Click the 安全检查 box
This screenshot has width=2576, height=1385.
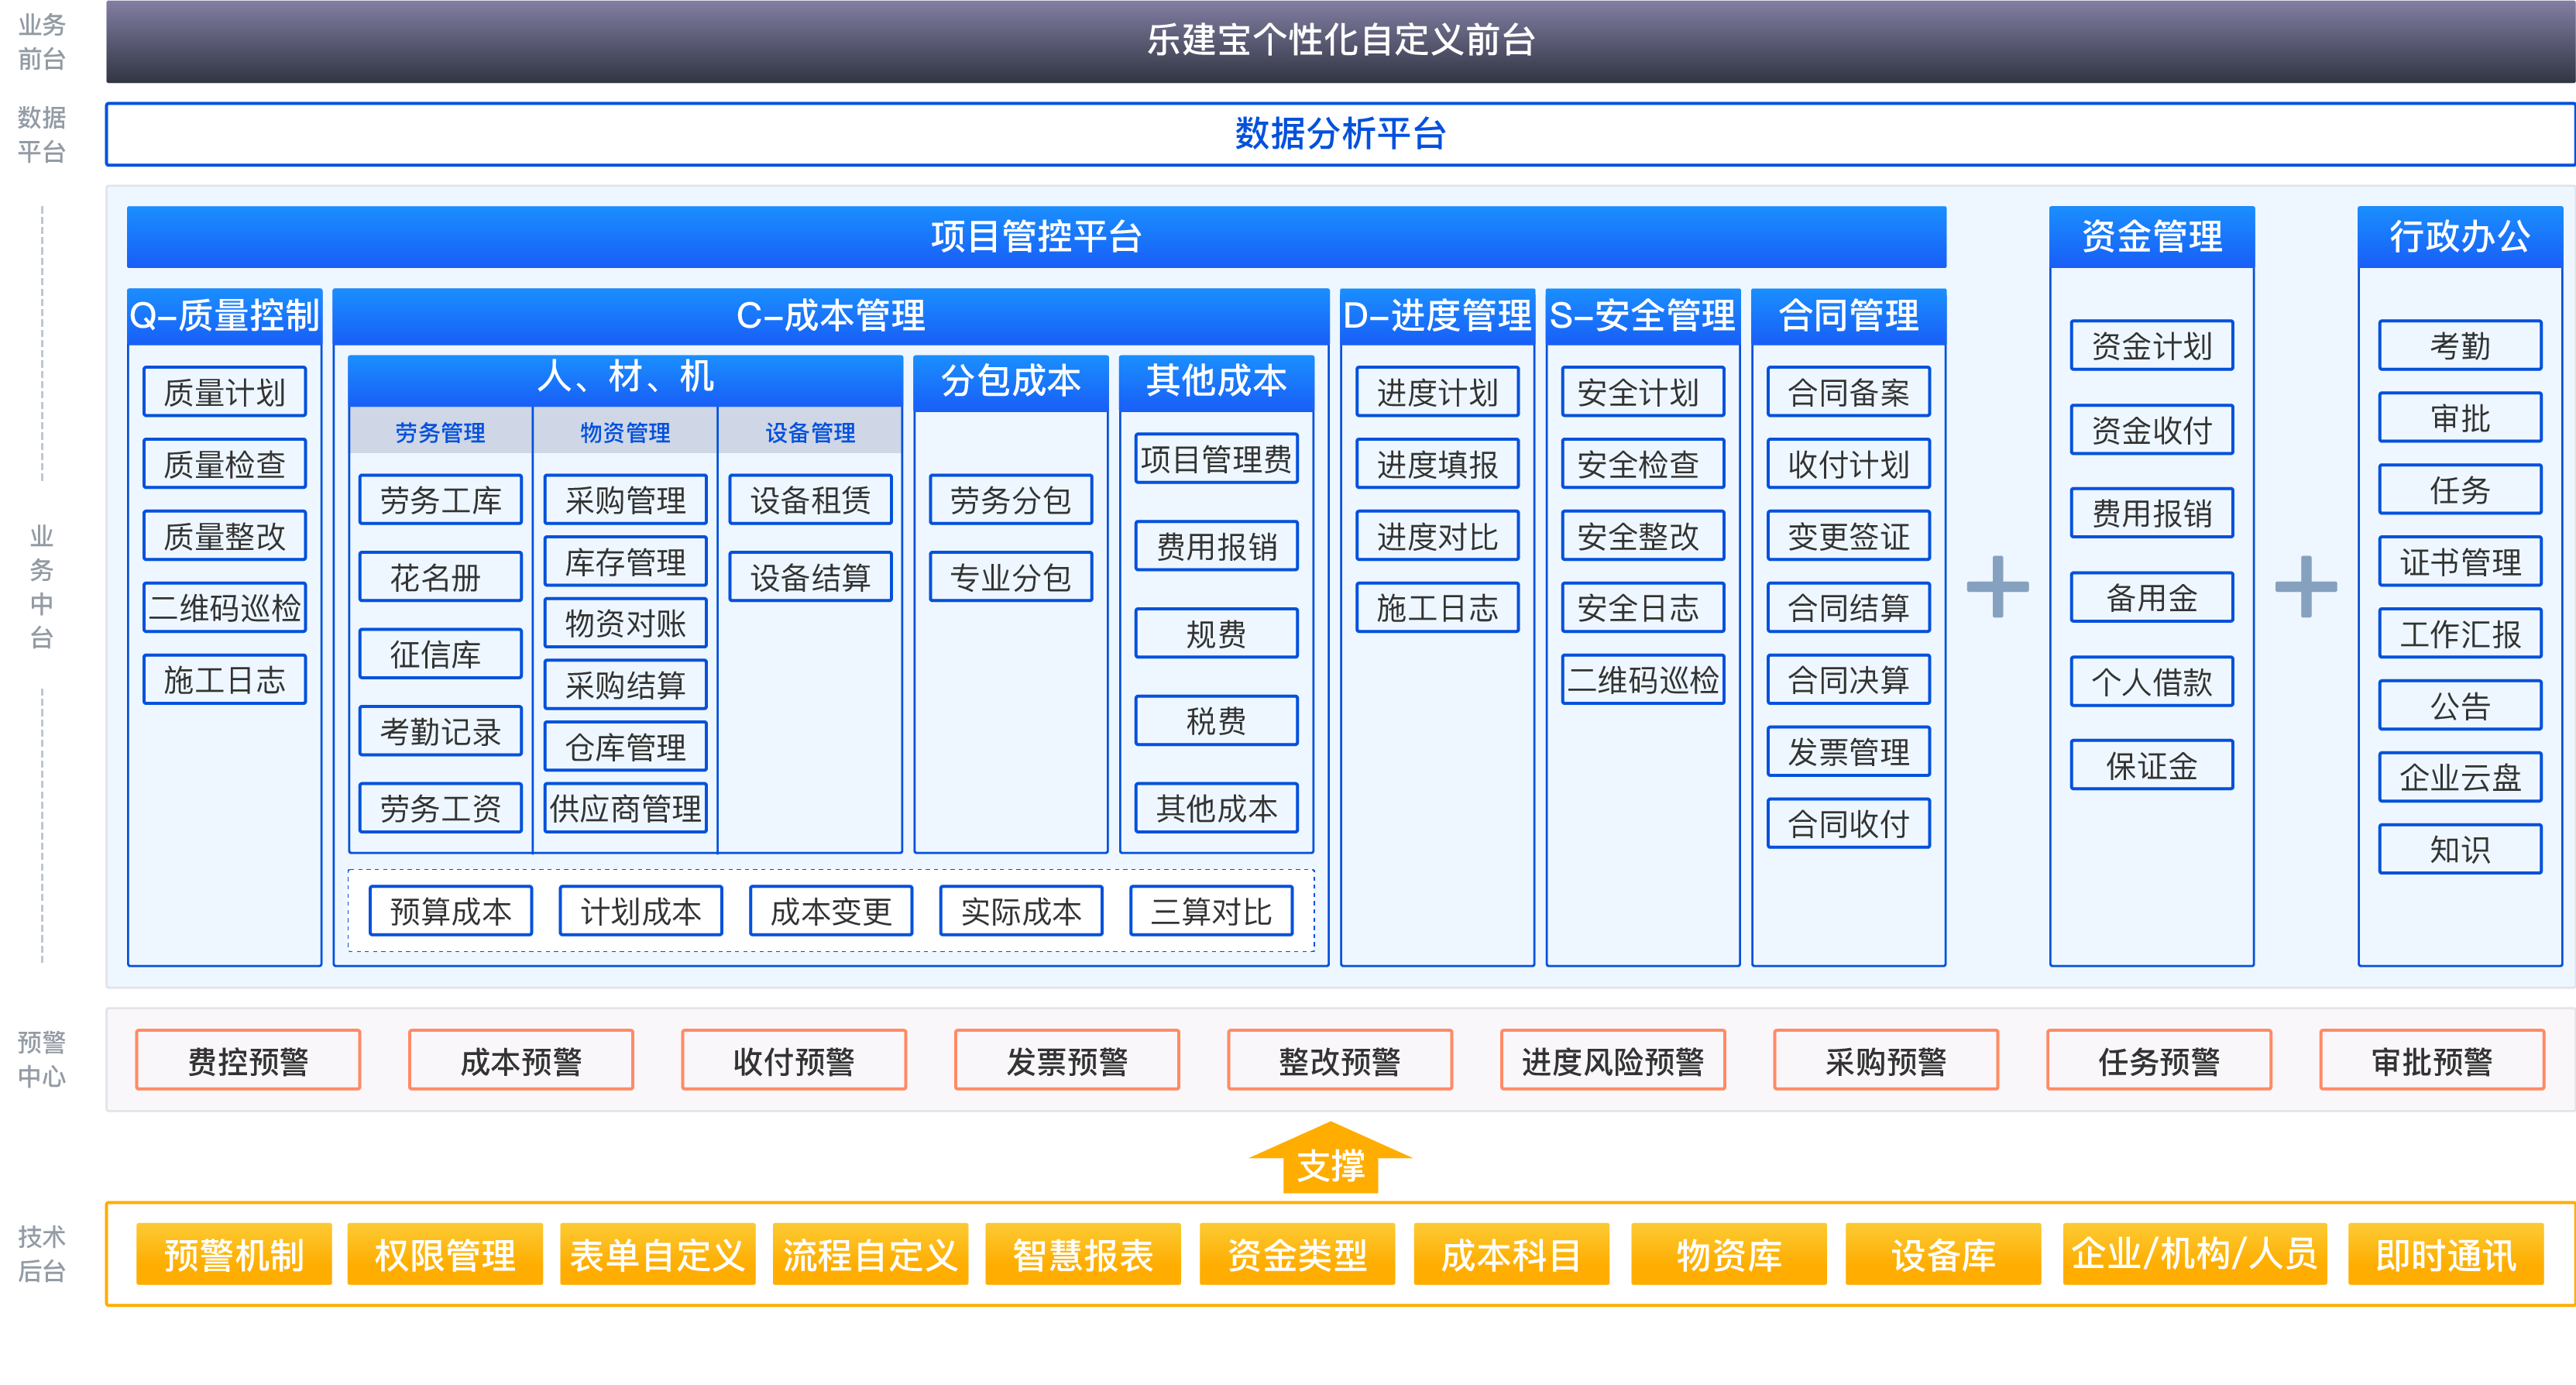pyautogui.click(x=1643, y=464)
